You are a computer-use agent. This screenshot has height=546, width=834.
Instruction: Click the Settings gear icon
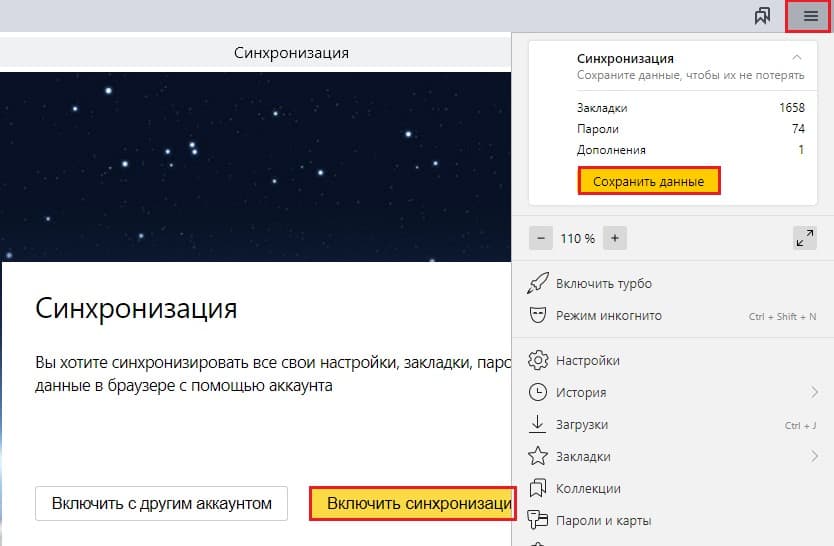(x=538, y=360)
